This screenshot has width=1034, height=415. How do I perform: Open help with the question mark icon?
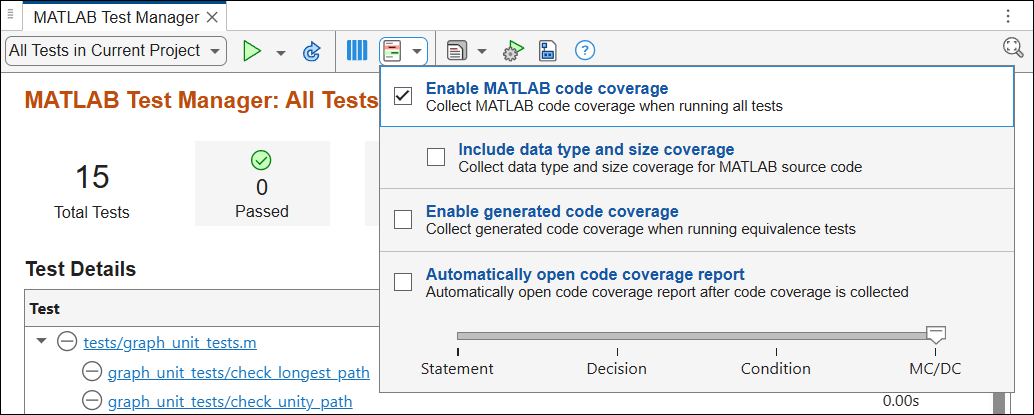[x=585, y=50]
